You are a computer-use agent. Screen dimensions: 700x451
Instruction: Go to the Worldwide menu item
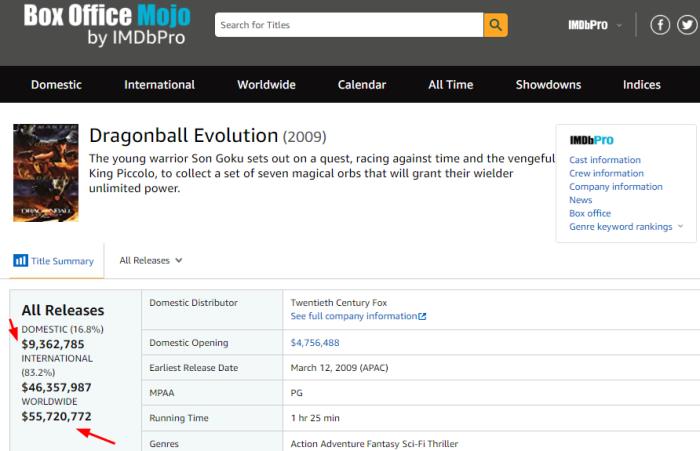pos(266,85)
